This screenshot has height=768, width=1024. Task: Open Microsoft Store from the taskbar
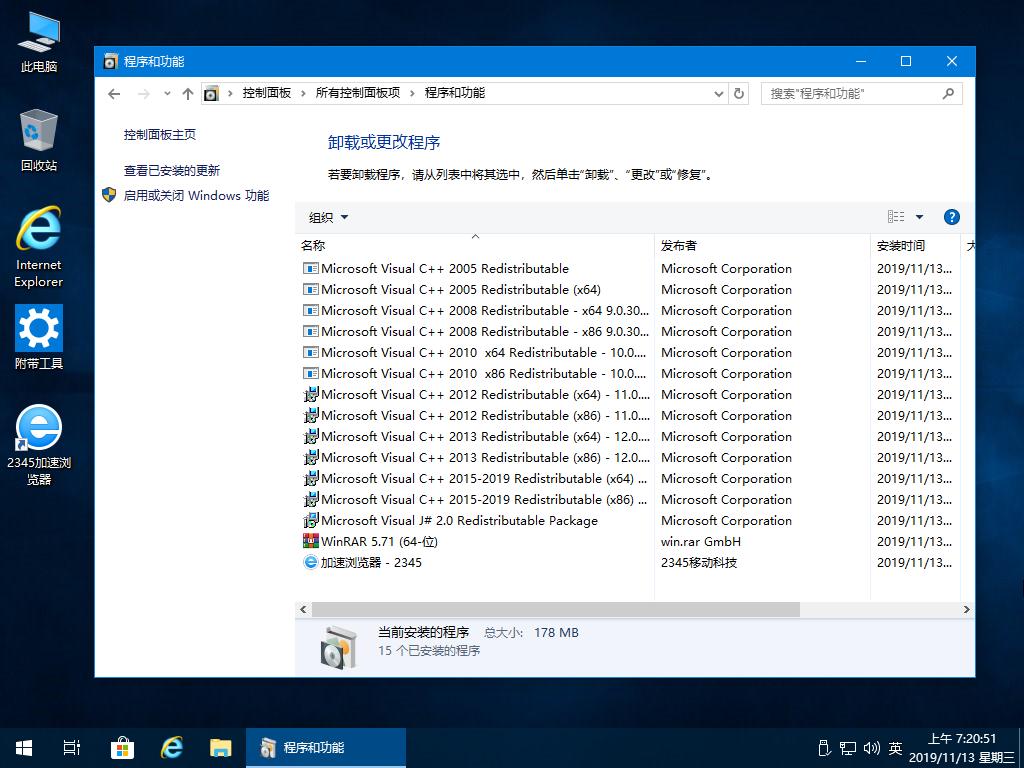[122, 748]
